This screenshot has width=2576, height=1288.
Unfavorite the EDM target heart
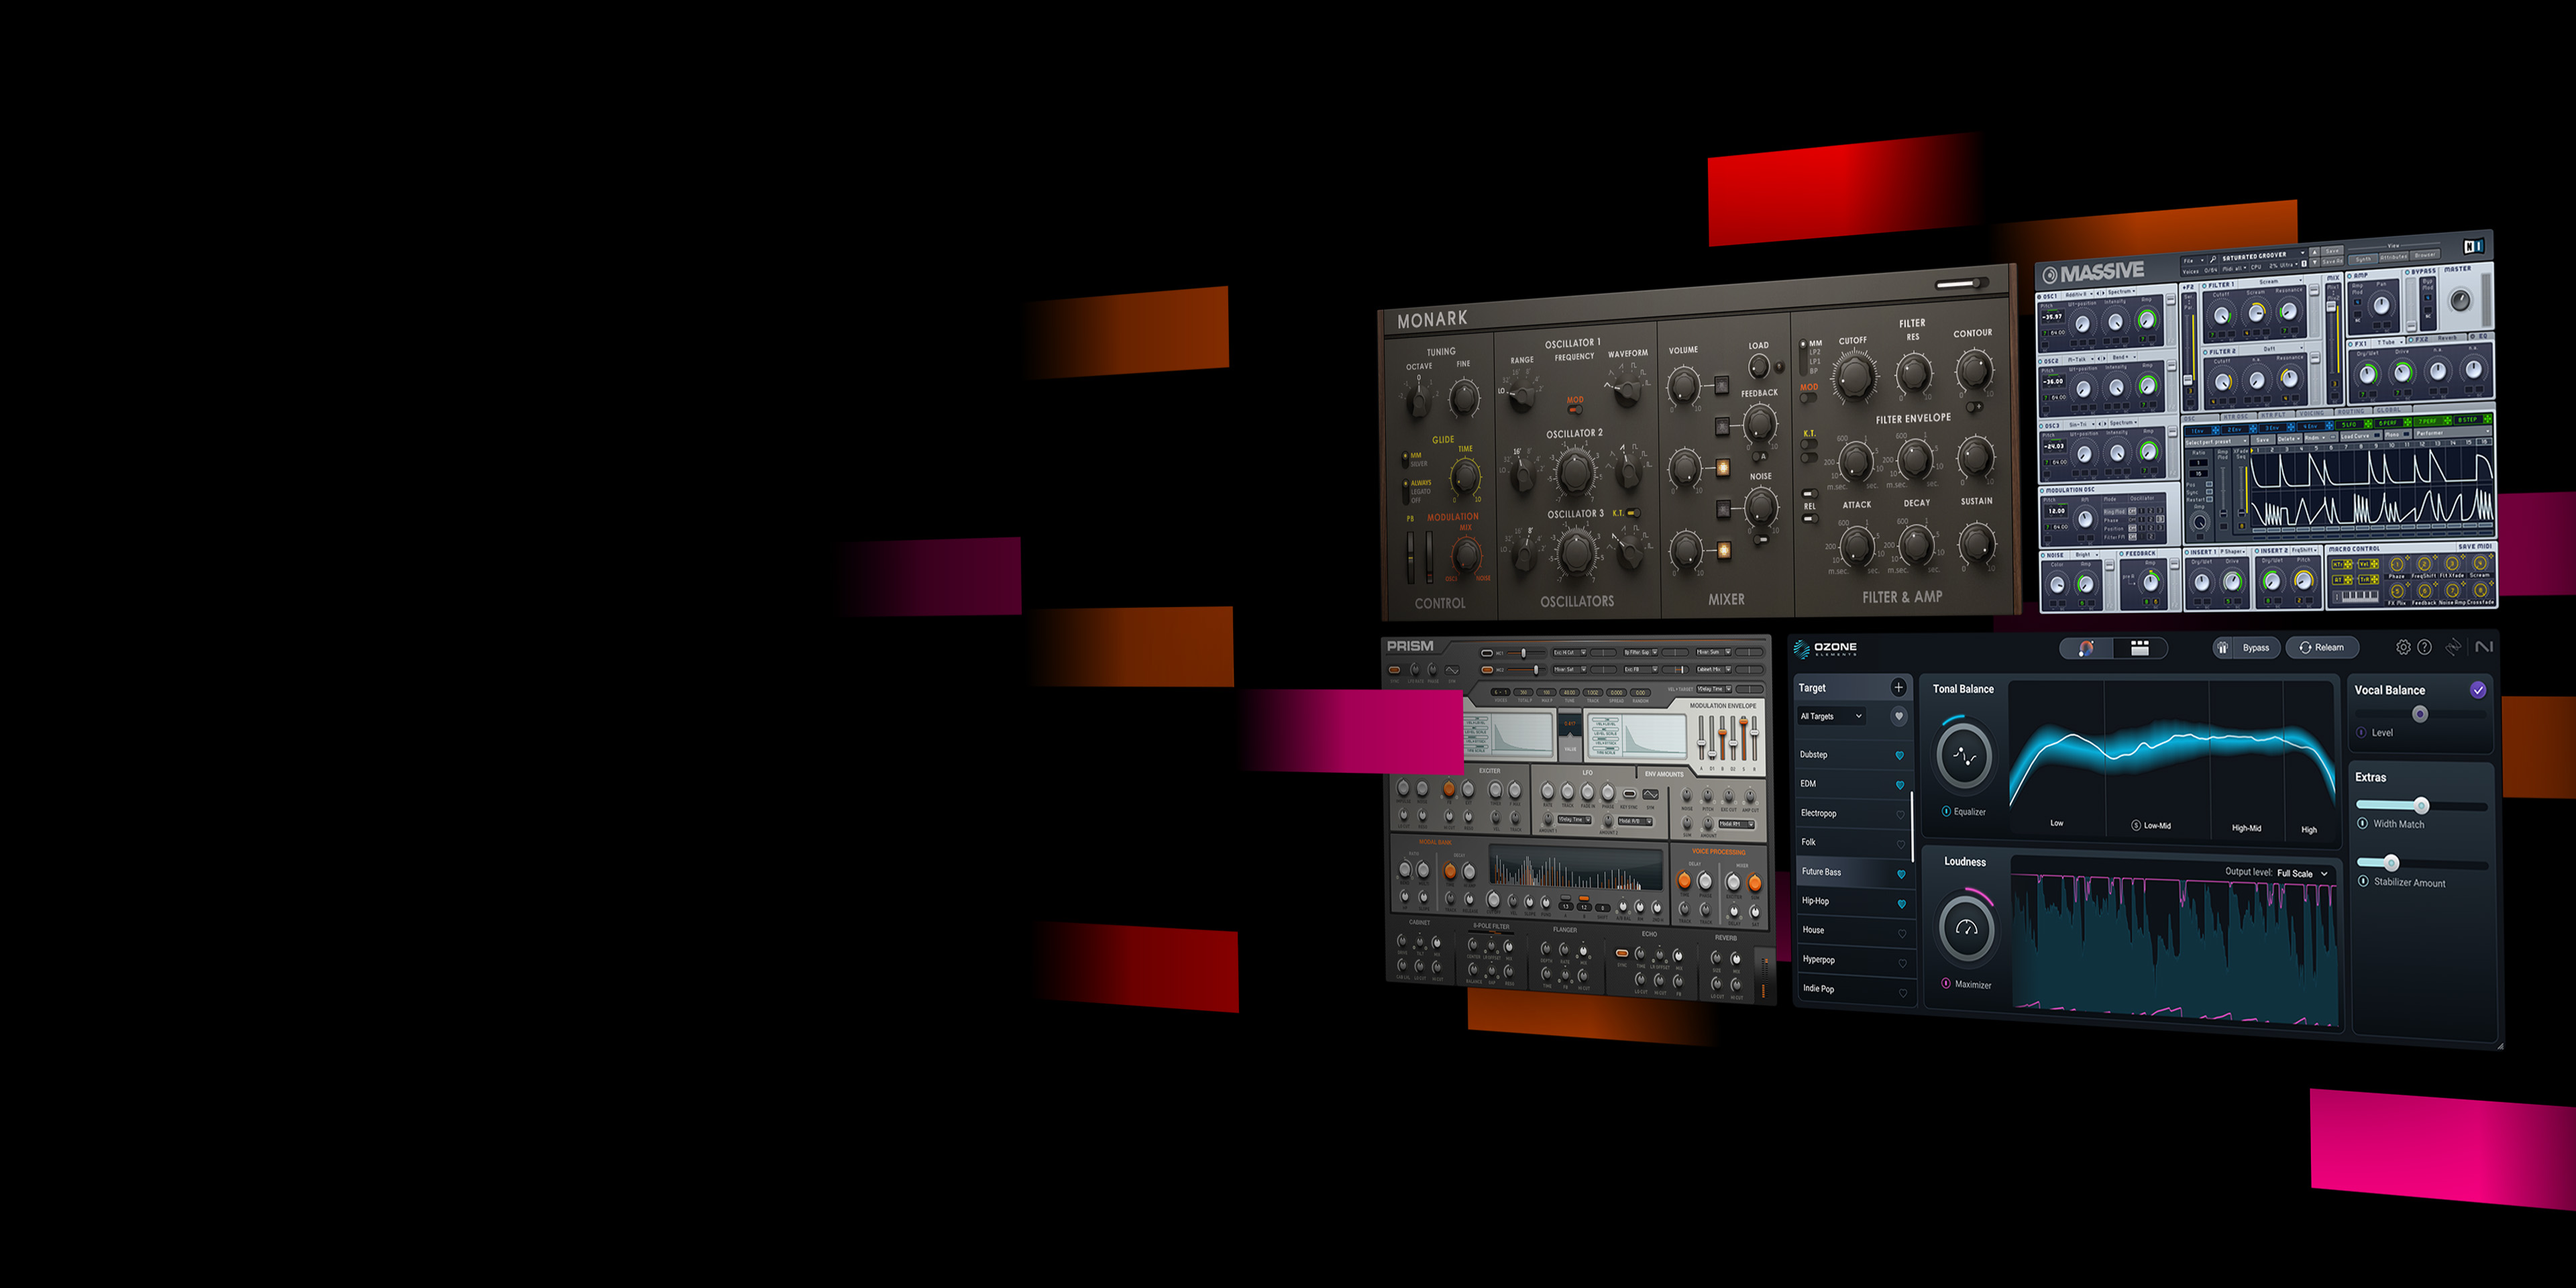(x=1900, y=785)
